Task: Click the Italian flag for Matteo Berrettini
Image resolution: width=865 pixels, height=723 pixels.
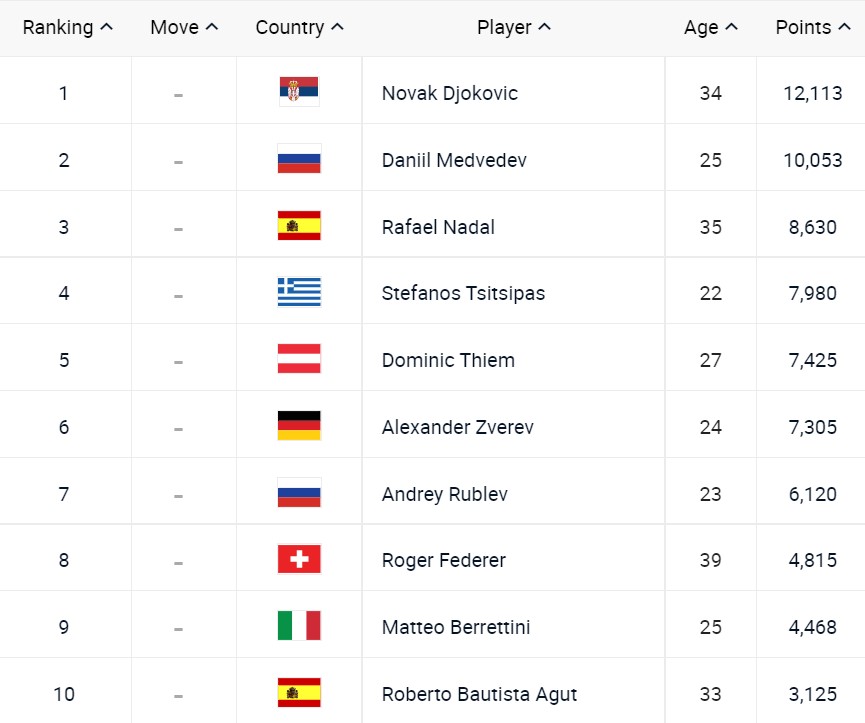Action: point(299,626)
